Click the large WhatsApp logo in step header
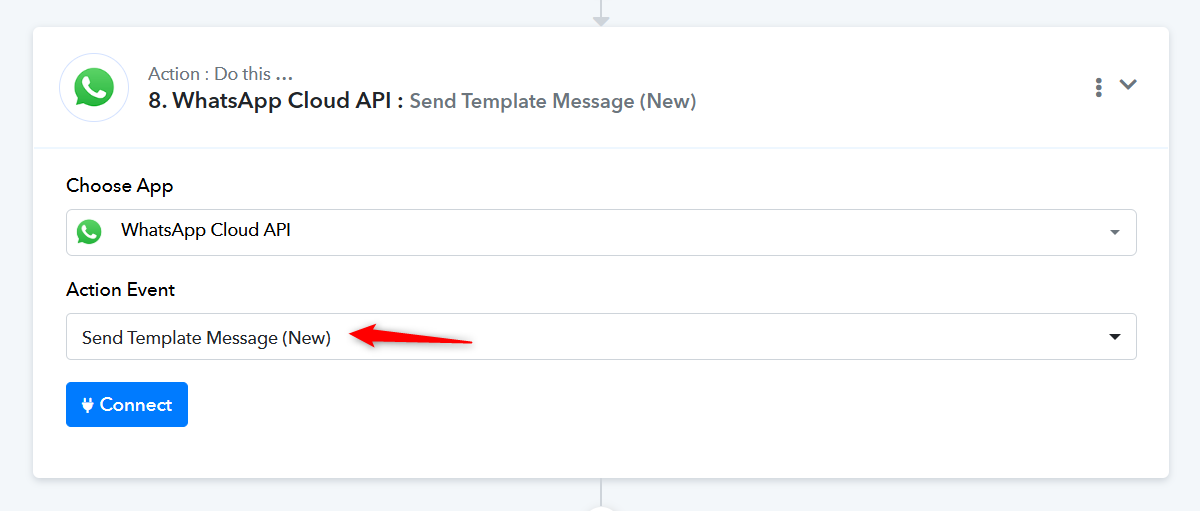This screenshot has height=511, width=1200. click(x=94, y=88)
